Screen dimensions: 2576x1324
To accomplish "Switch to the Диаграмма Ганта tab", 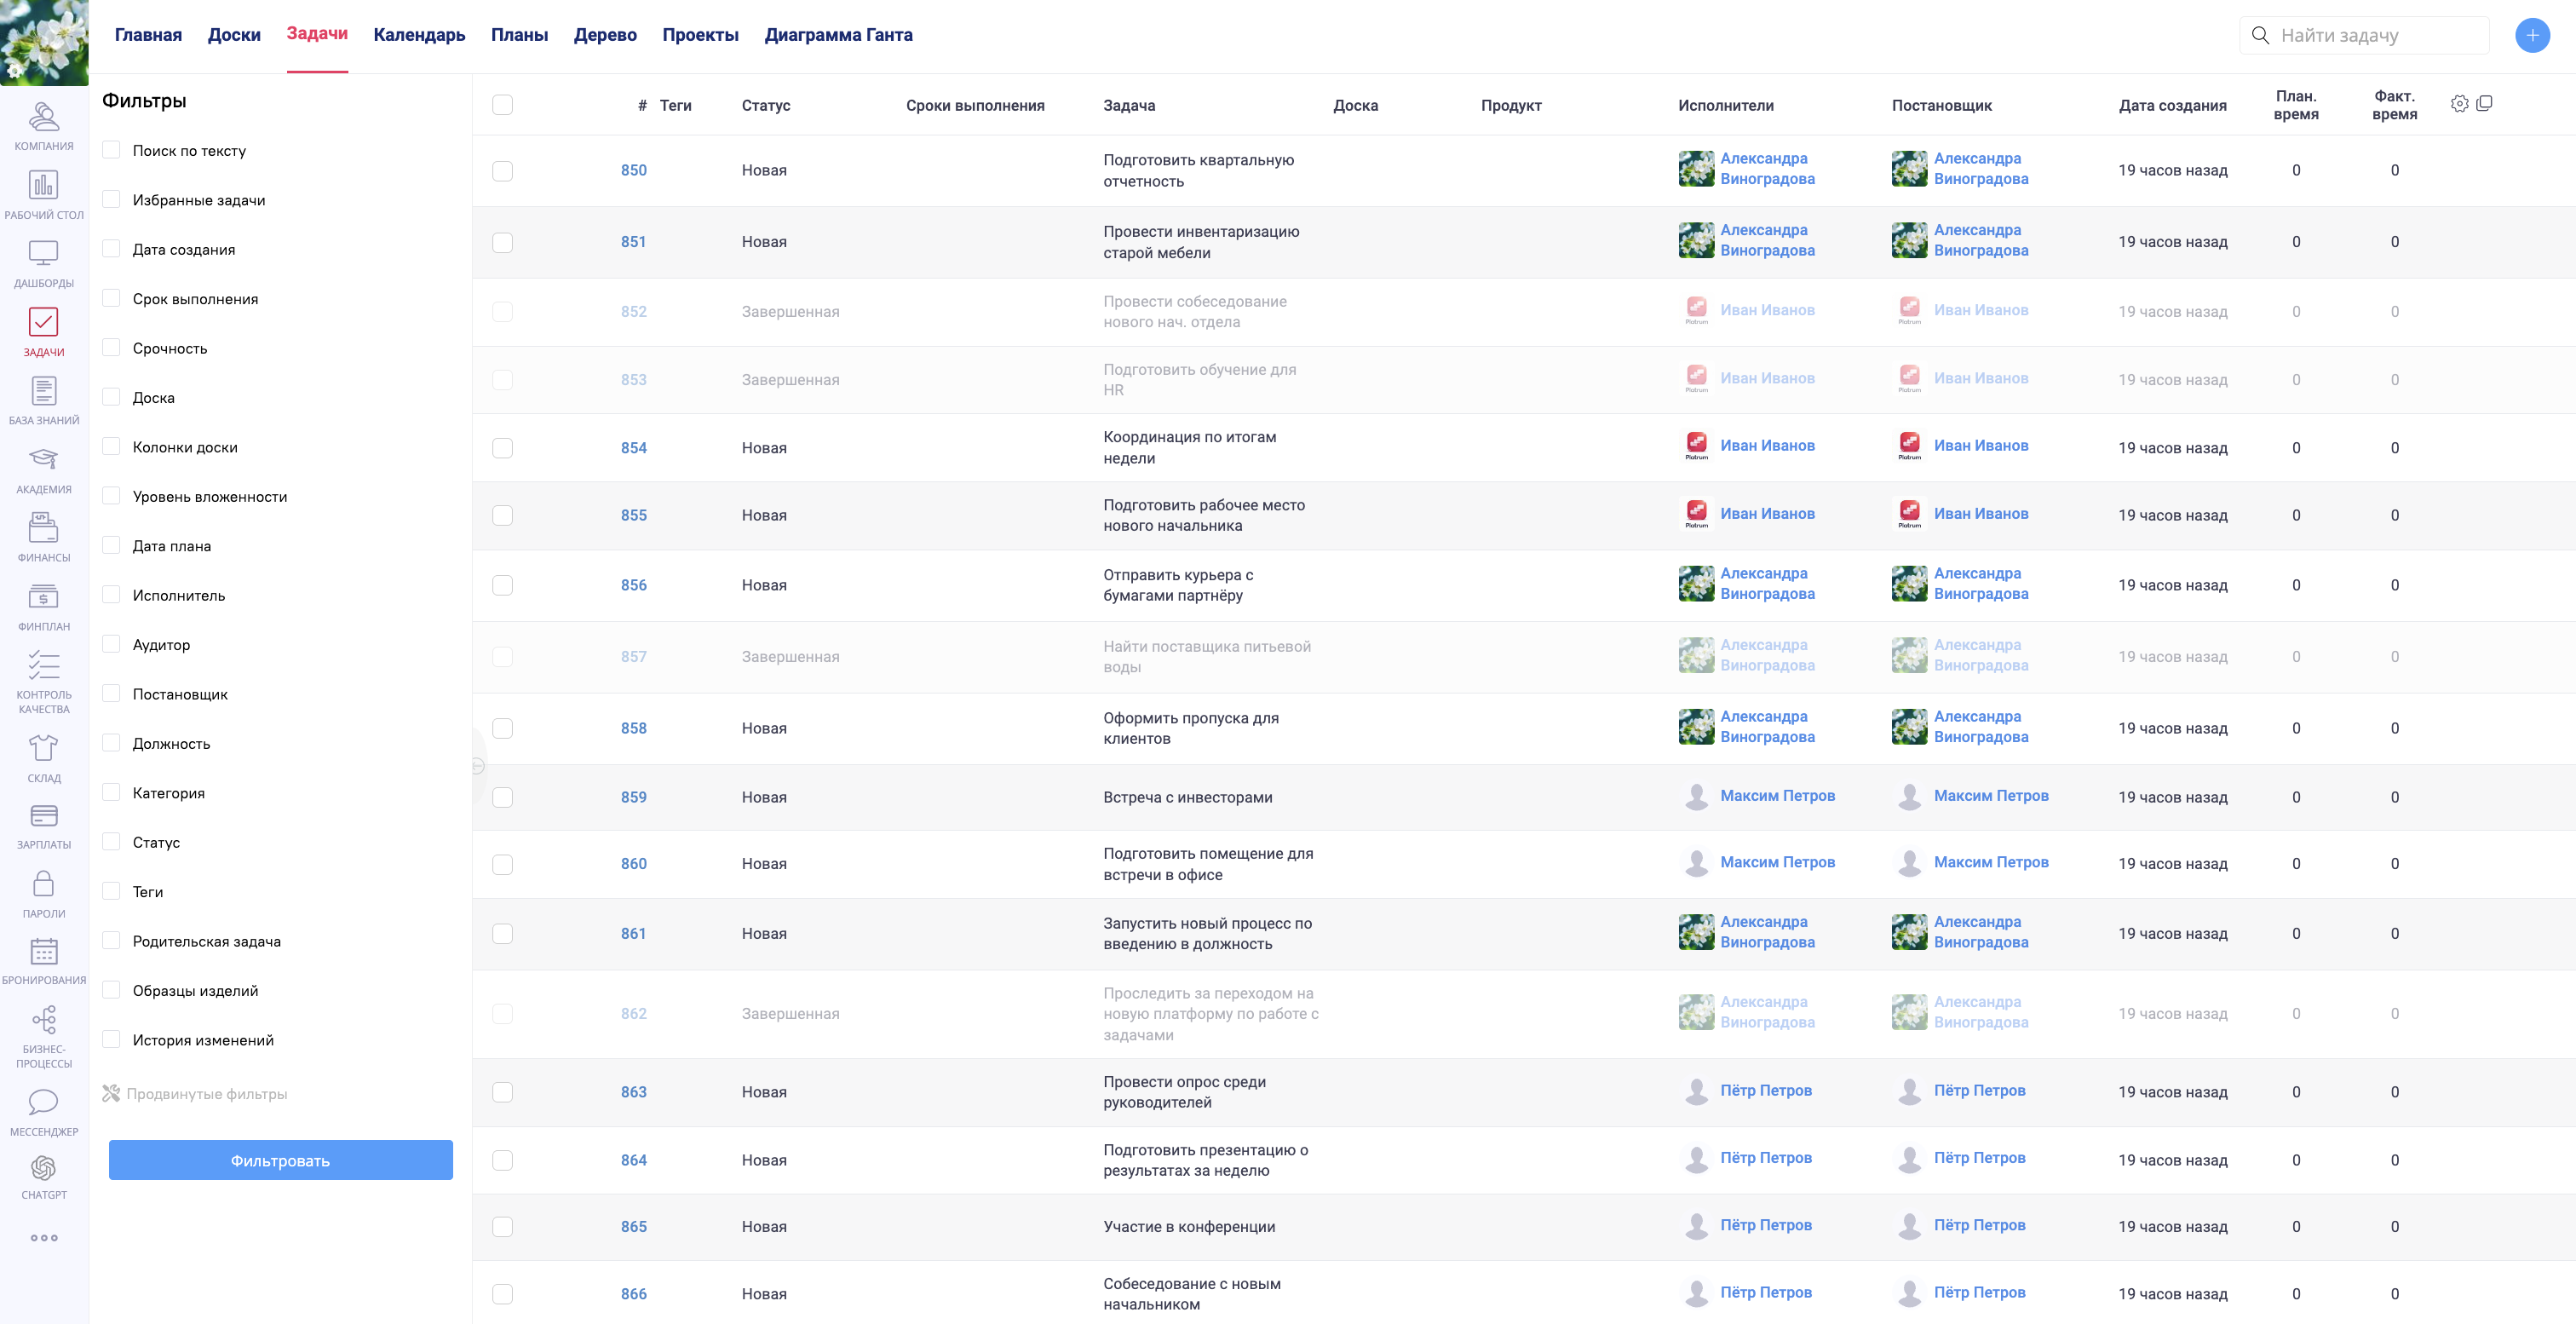I will coord(838,35).
